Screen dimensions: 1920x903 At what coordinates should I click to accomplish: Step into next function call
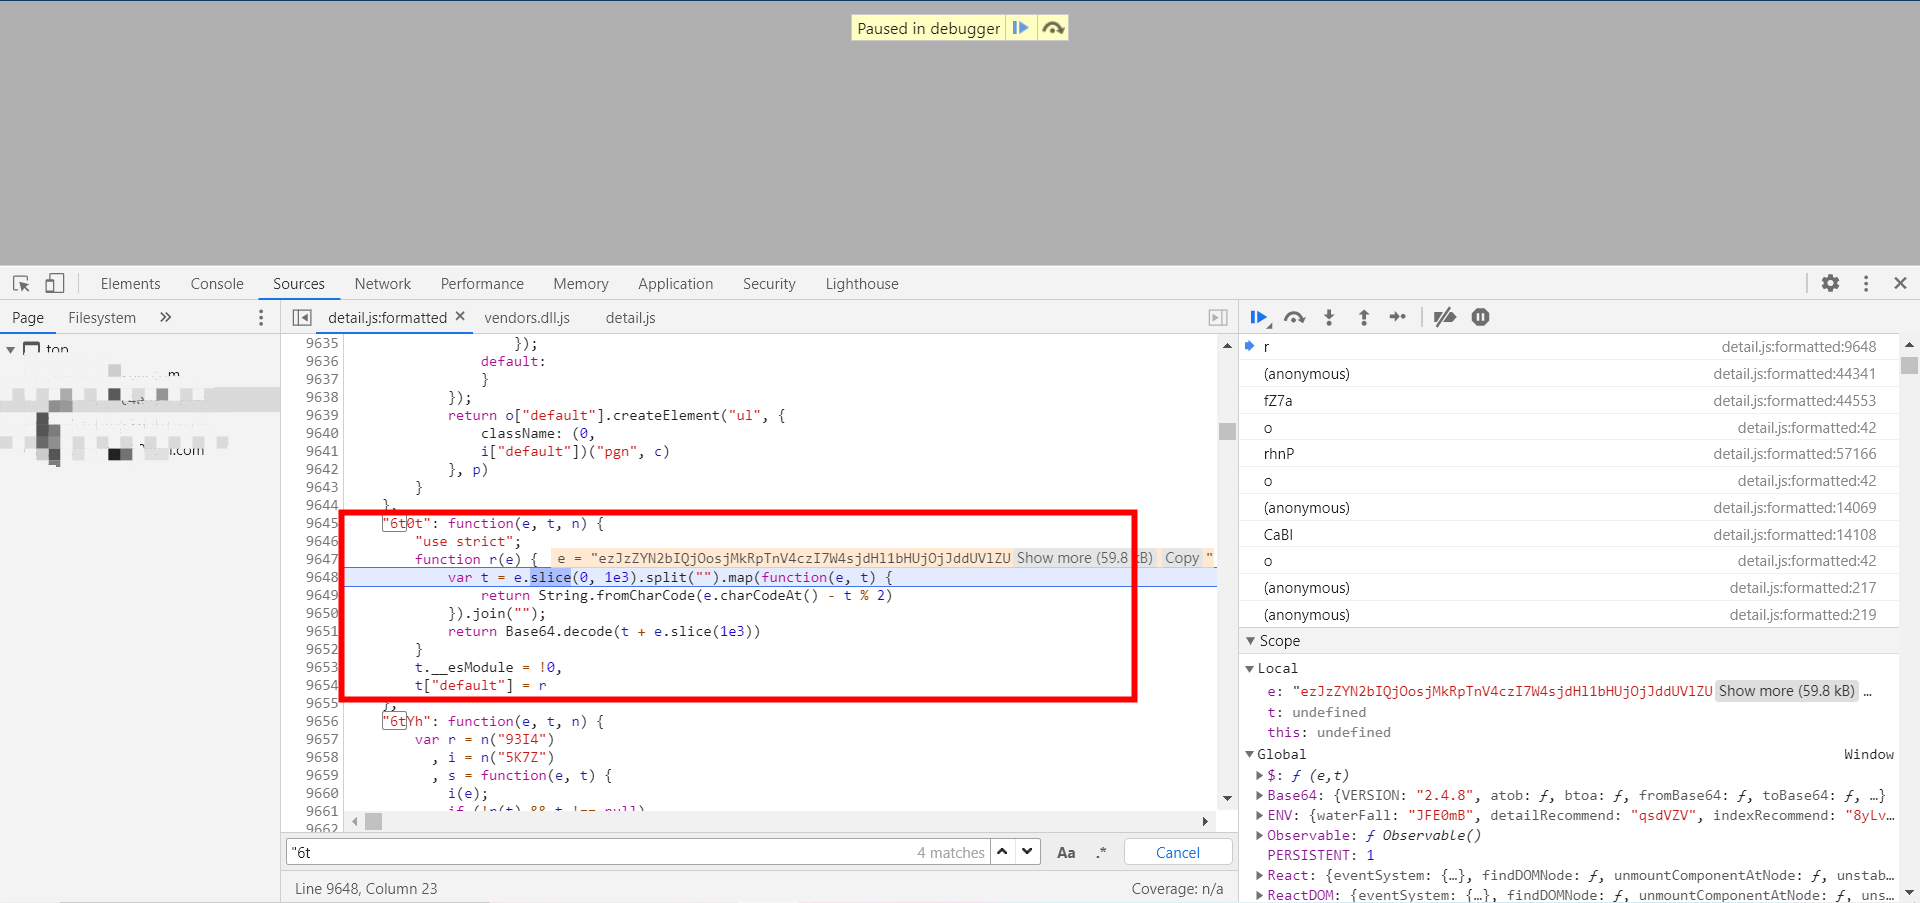point(1329,317)
